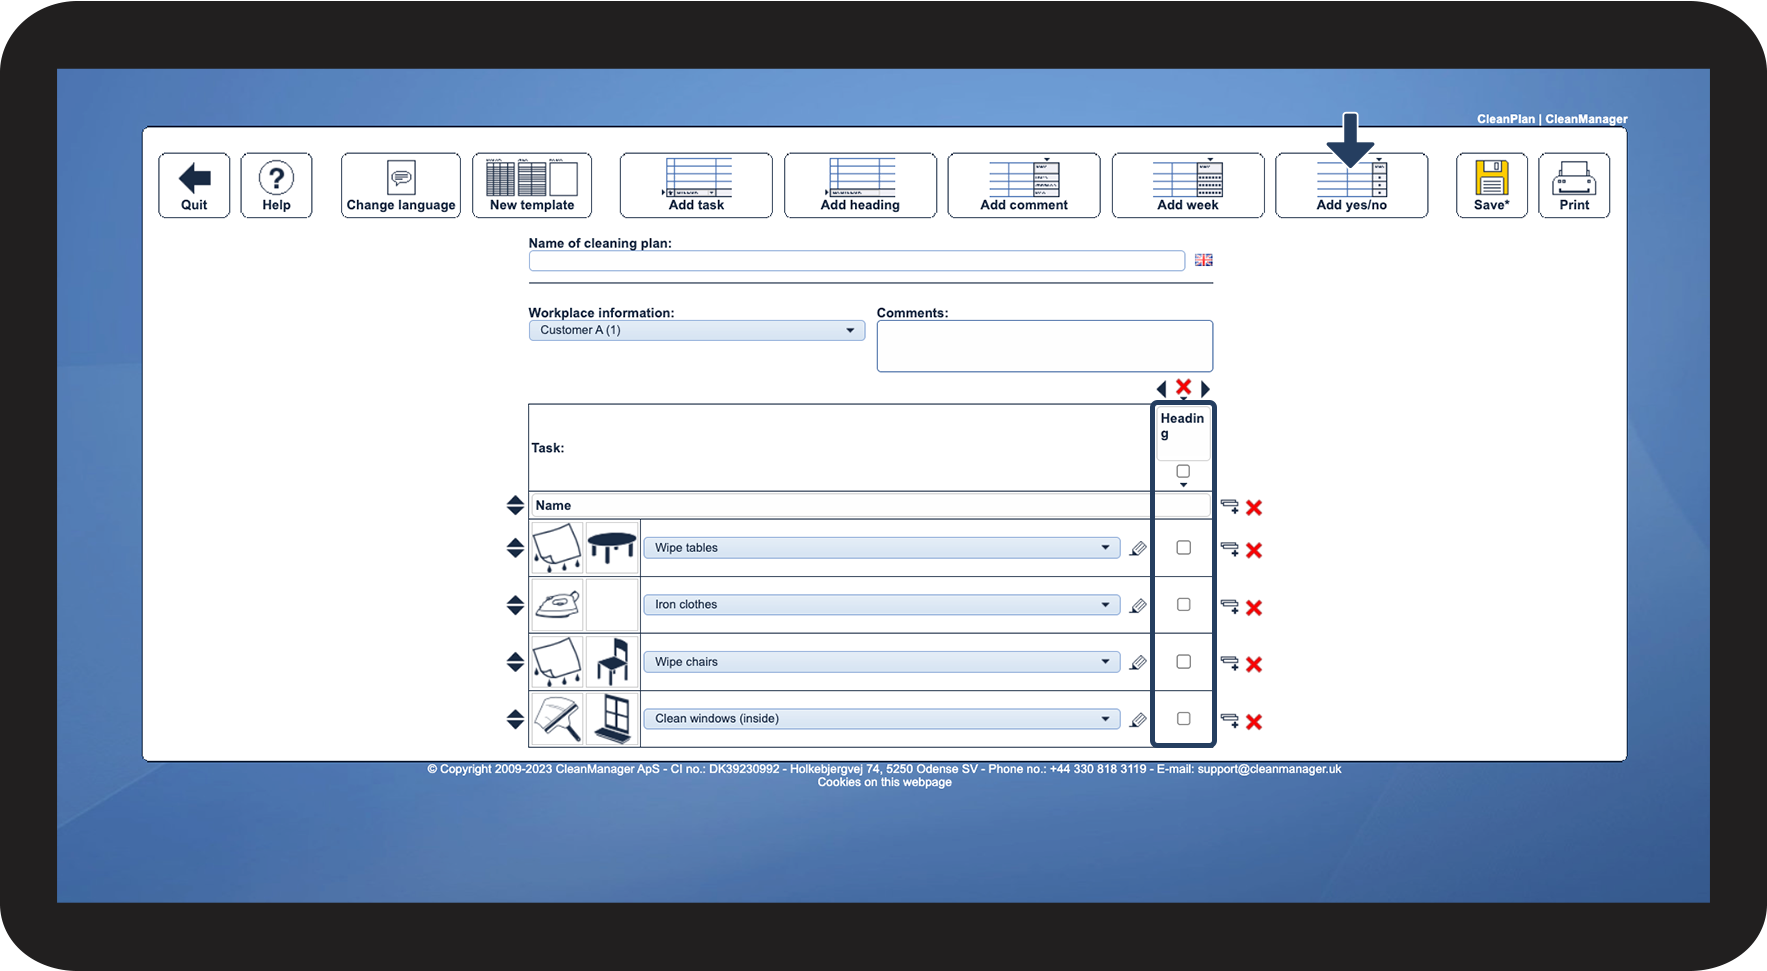Click the support@cleanmanager.uk email link
Screen dimensions: 1767x971
click(1270, 769)
